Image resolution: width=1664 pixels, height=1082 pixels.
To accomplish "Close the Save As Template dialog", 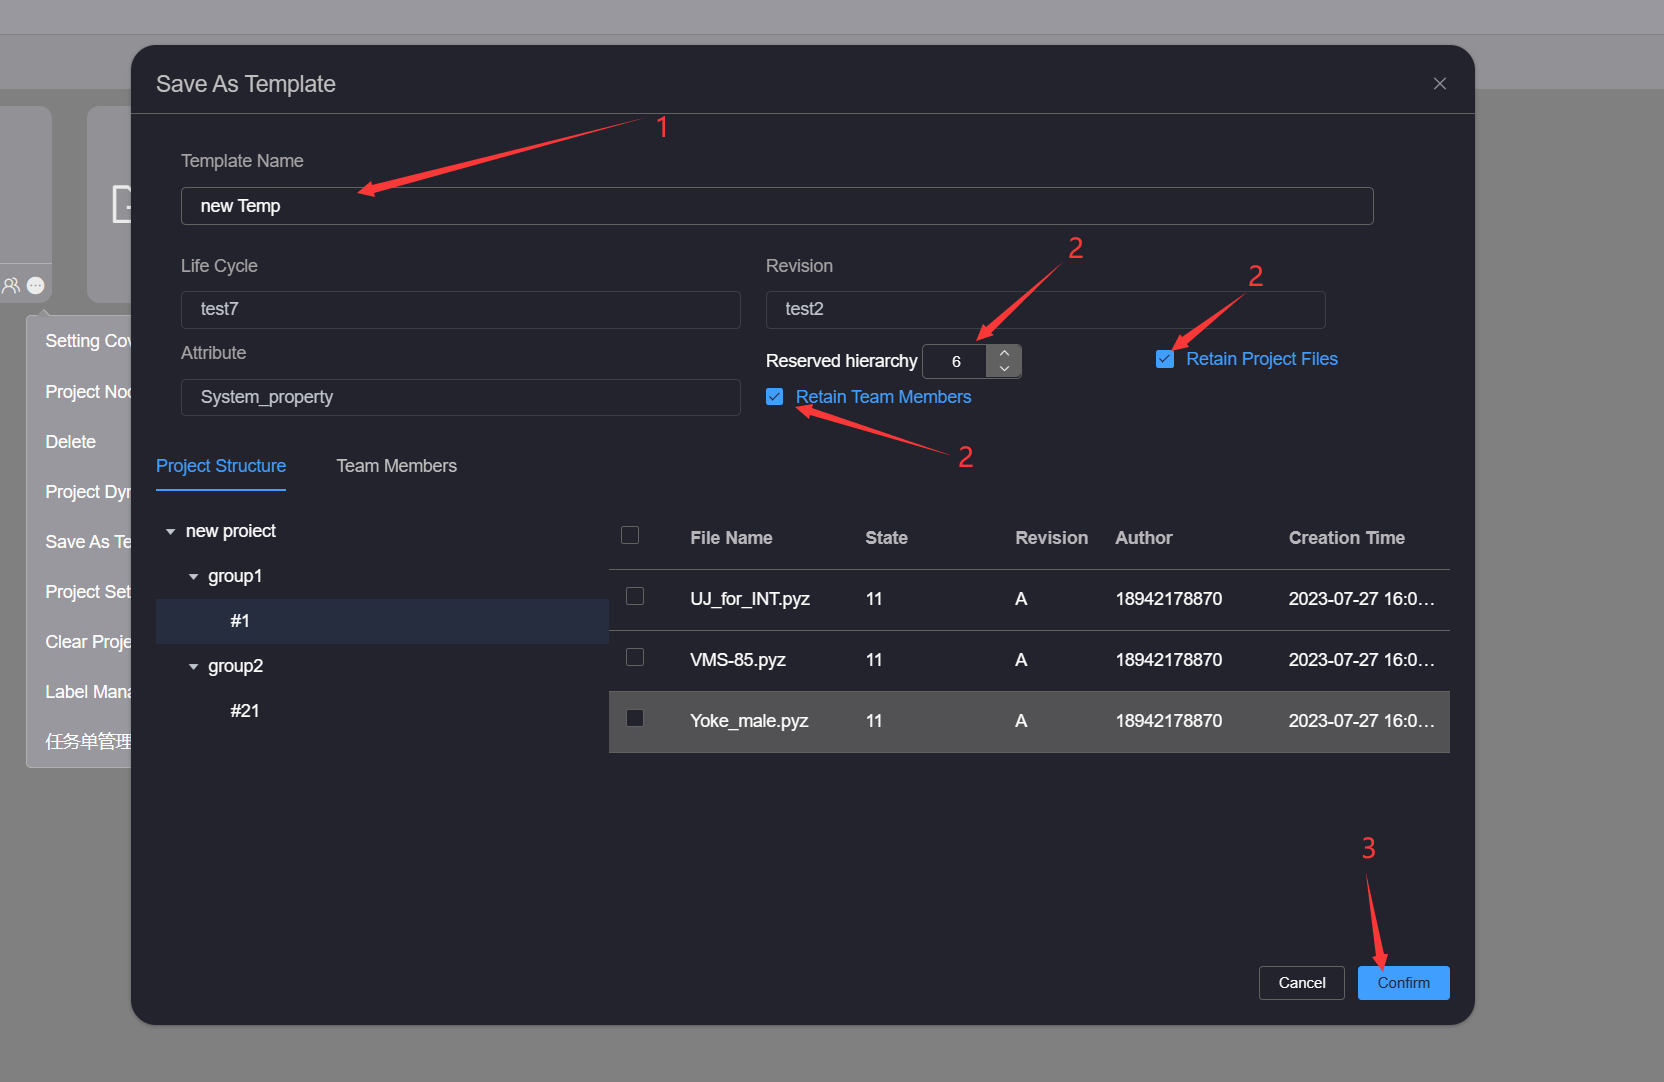I will click(x=1440, y=84).
